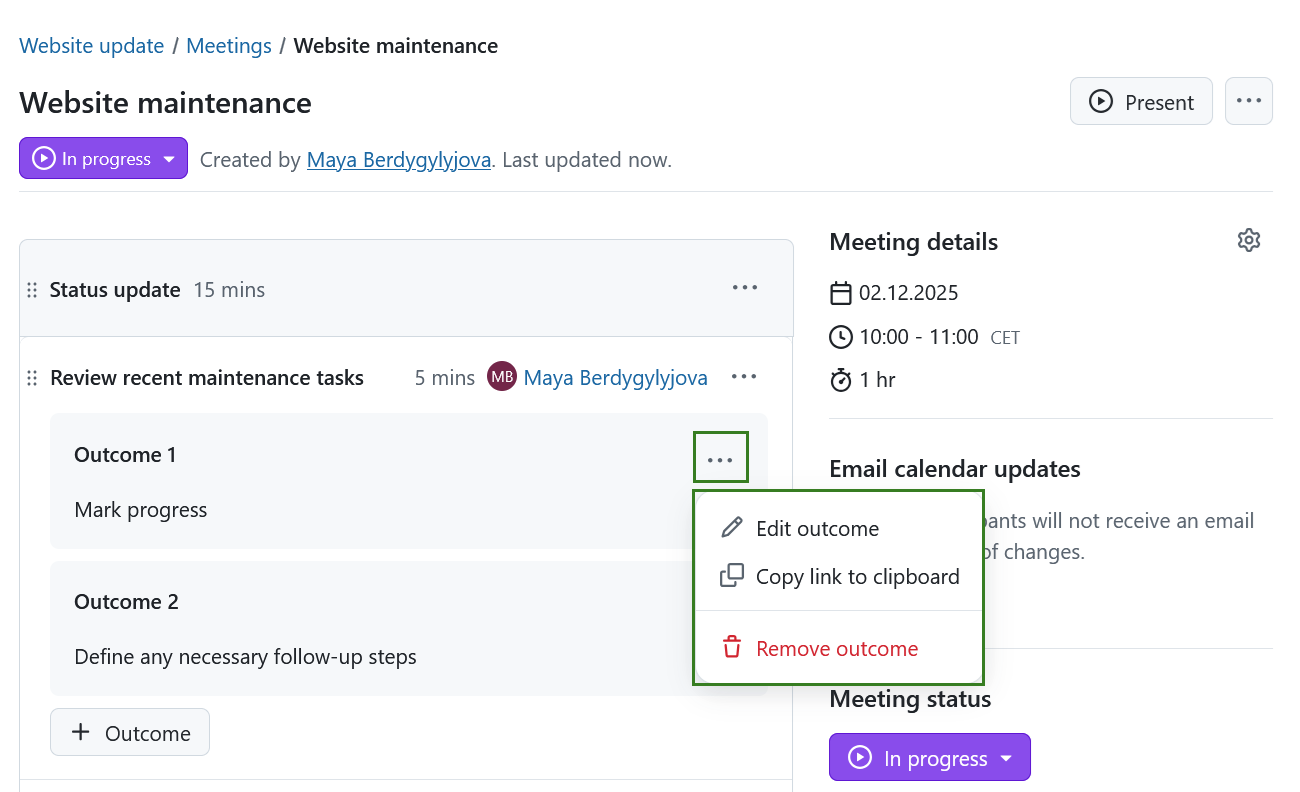This screenshot has width=1300, height=792.
Task: Open the Meeting details settings gear
Action: point(1248,240)
